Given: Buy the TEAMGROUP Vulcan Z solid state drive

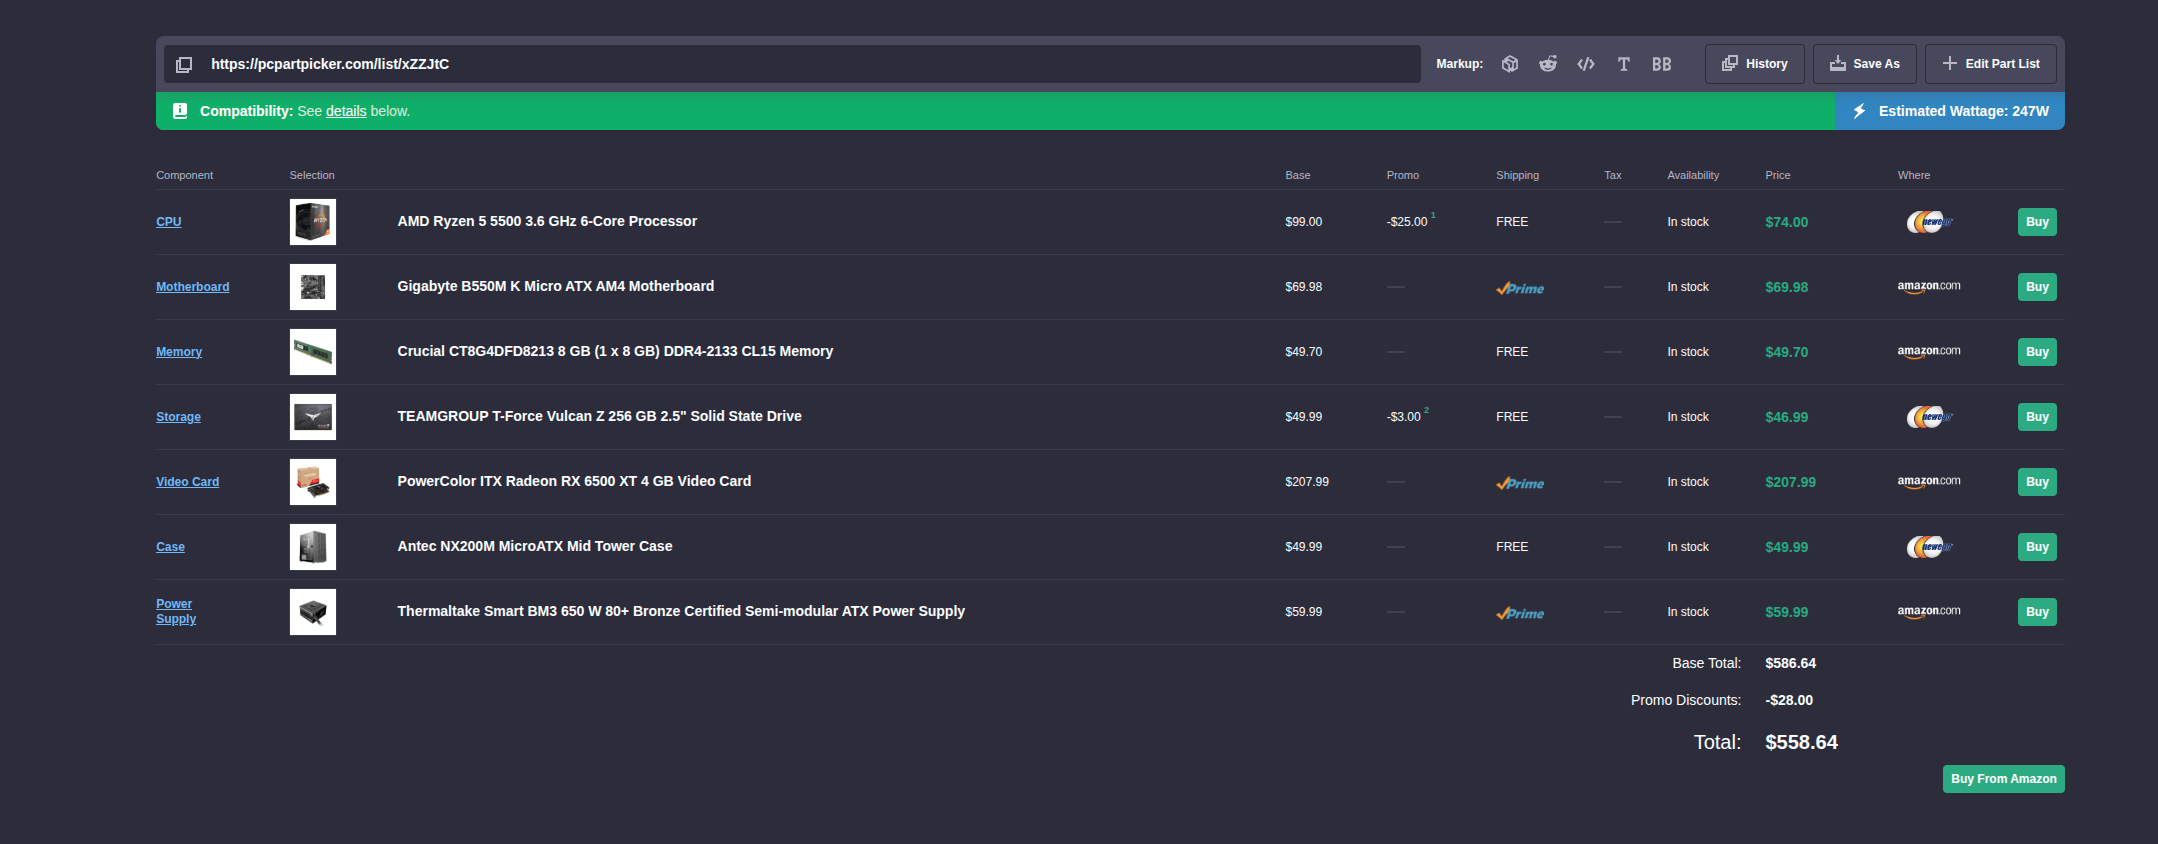Looking at the screenshot, I should 2037,417.
